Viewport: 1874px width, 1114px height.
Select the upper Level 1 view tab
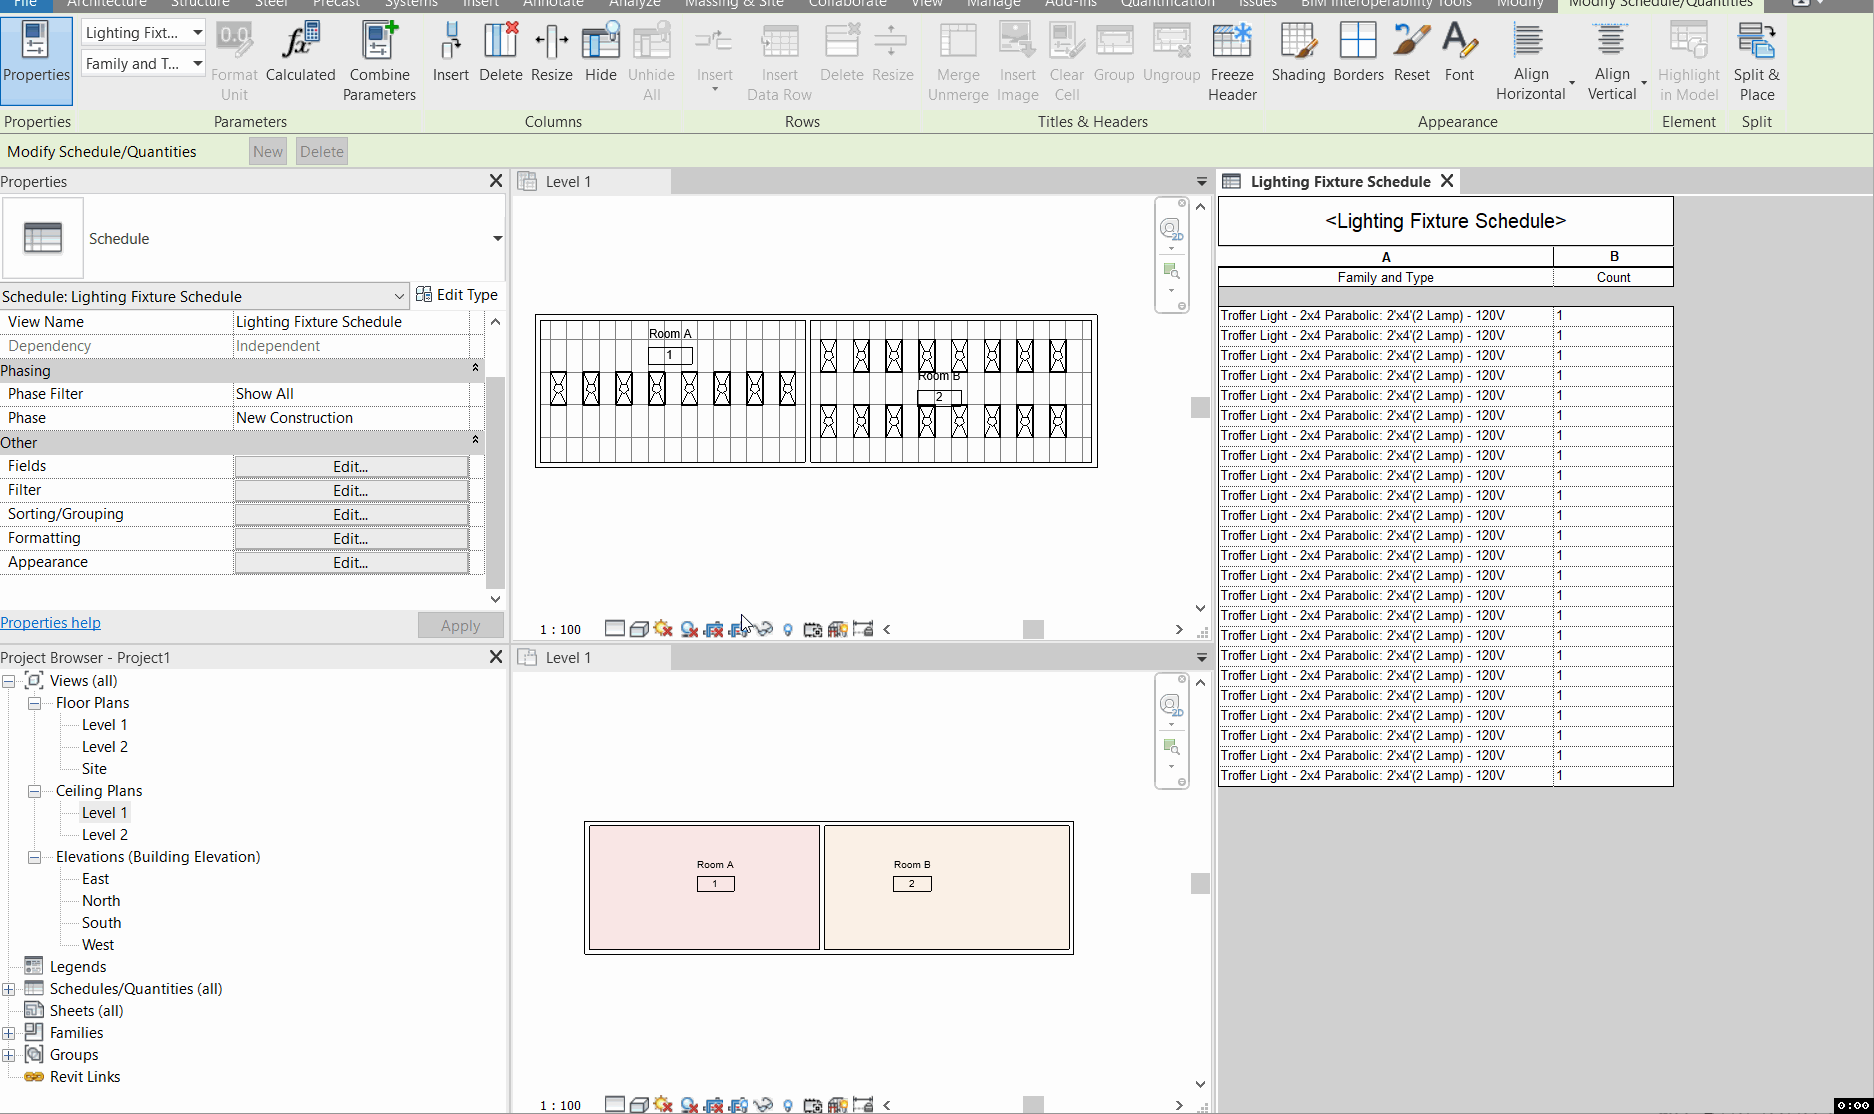point(568,182)
